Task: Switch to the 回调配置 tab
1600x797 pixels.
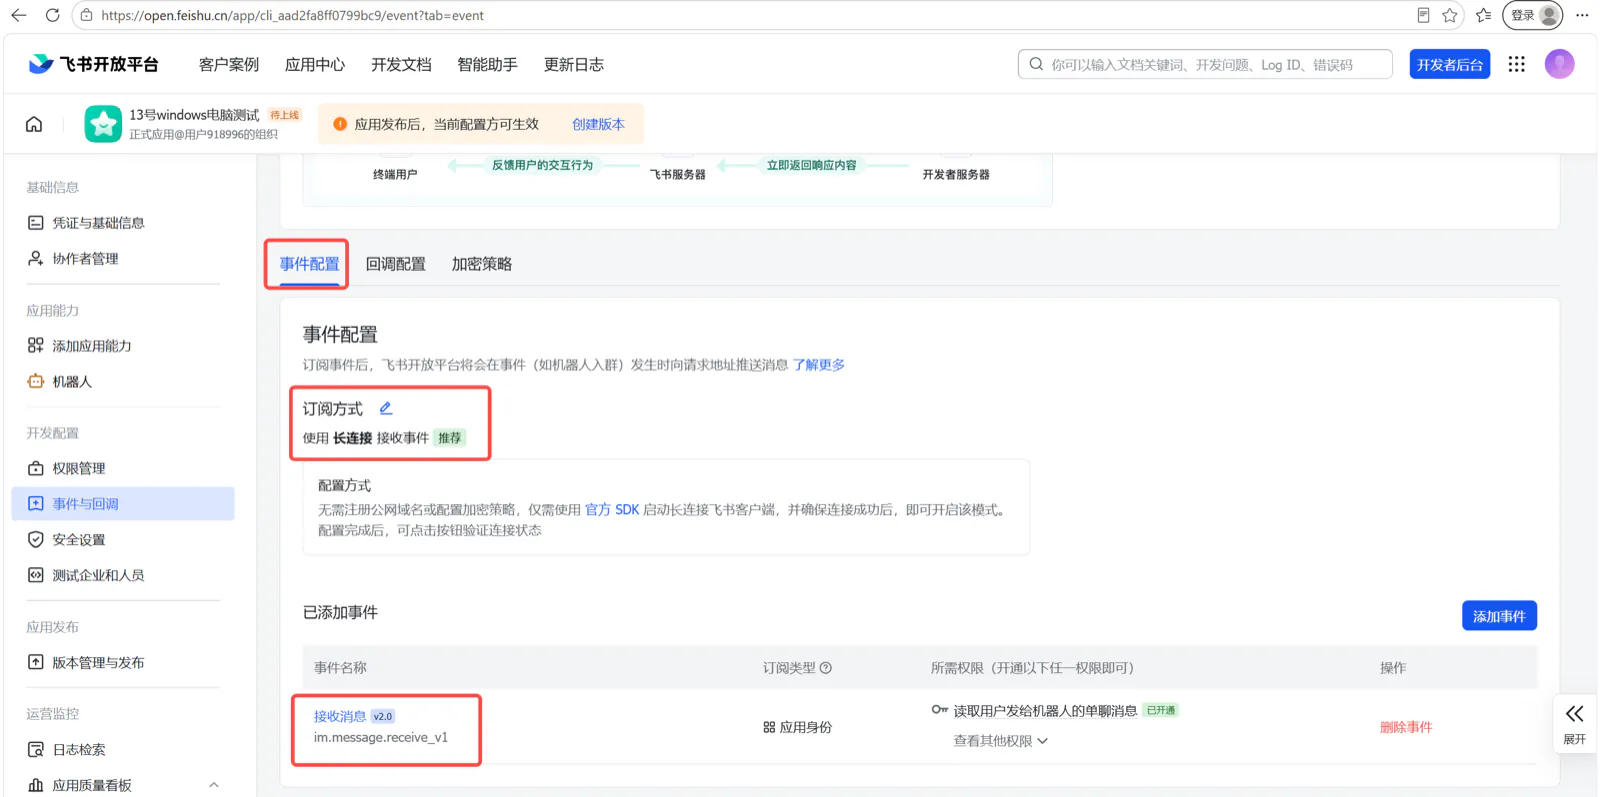Action: [x=395, y=264]
